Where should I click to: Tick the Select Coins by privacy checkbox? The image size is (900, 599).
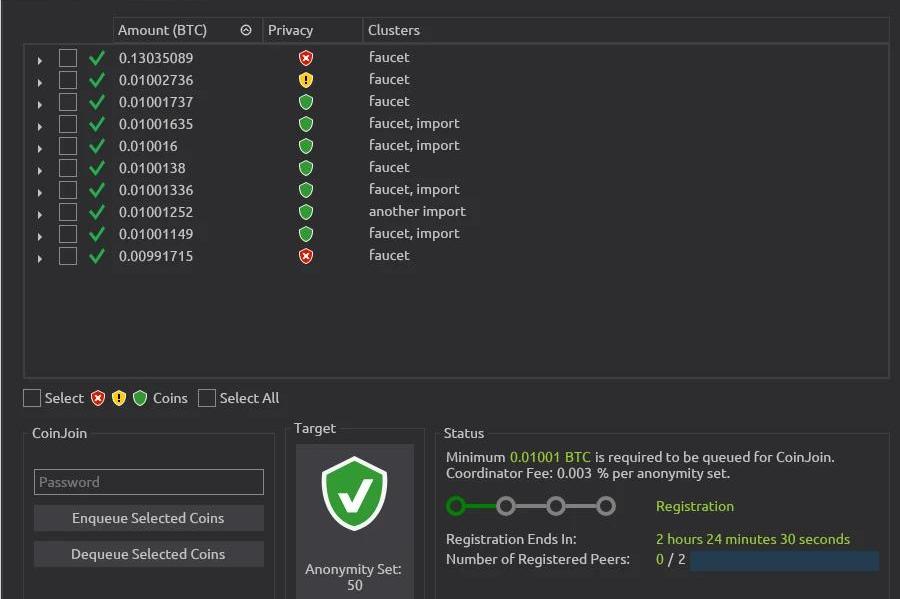[32, 398]
